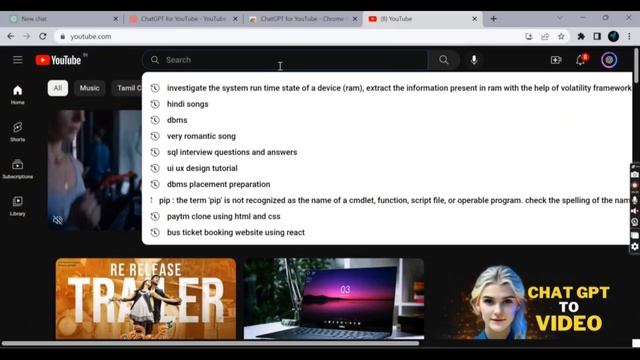
Task: Close the New chat tab
Action: [x=116, y=19]
